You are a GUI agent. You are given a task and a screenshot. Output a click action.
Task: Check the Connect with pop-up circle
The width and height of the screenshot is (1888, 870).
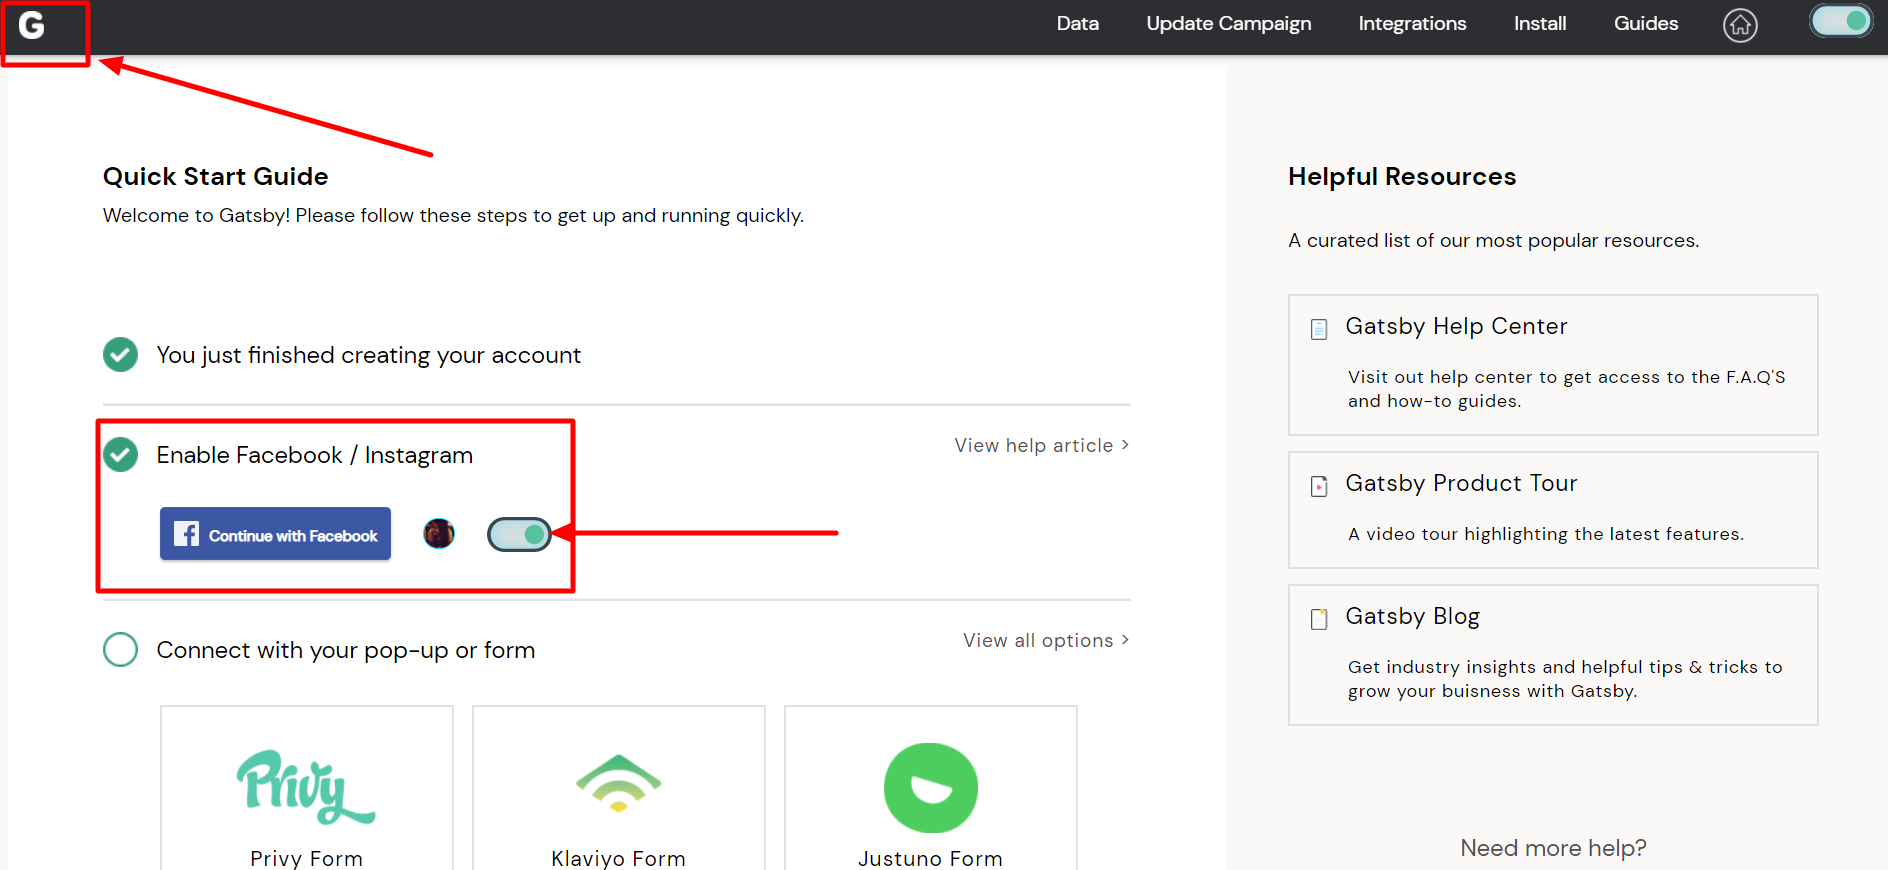tap(121, 650)
